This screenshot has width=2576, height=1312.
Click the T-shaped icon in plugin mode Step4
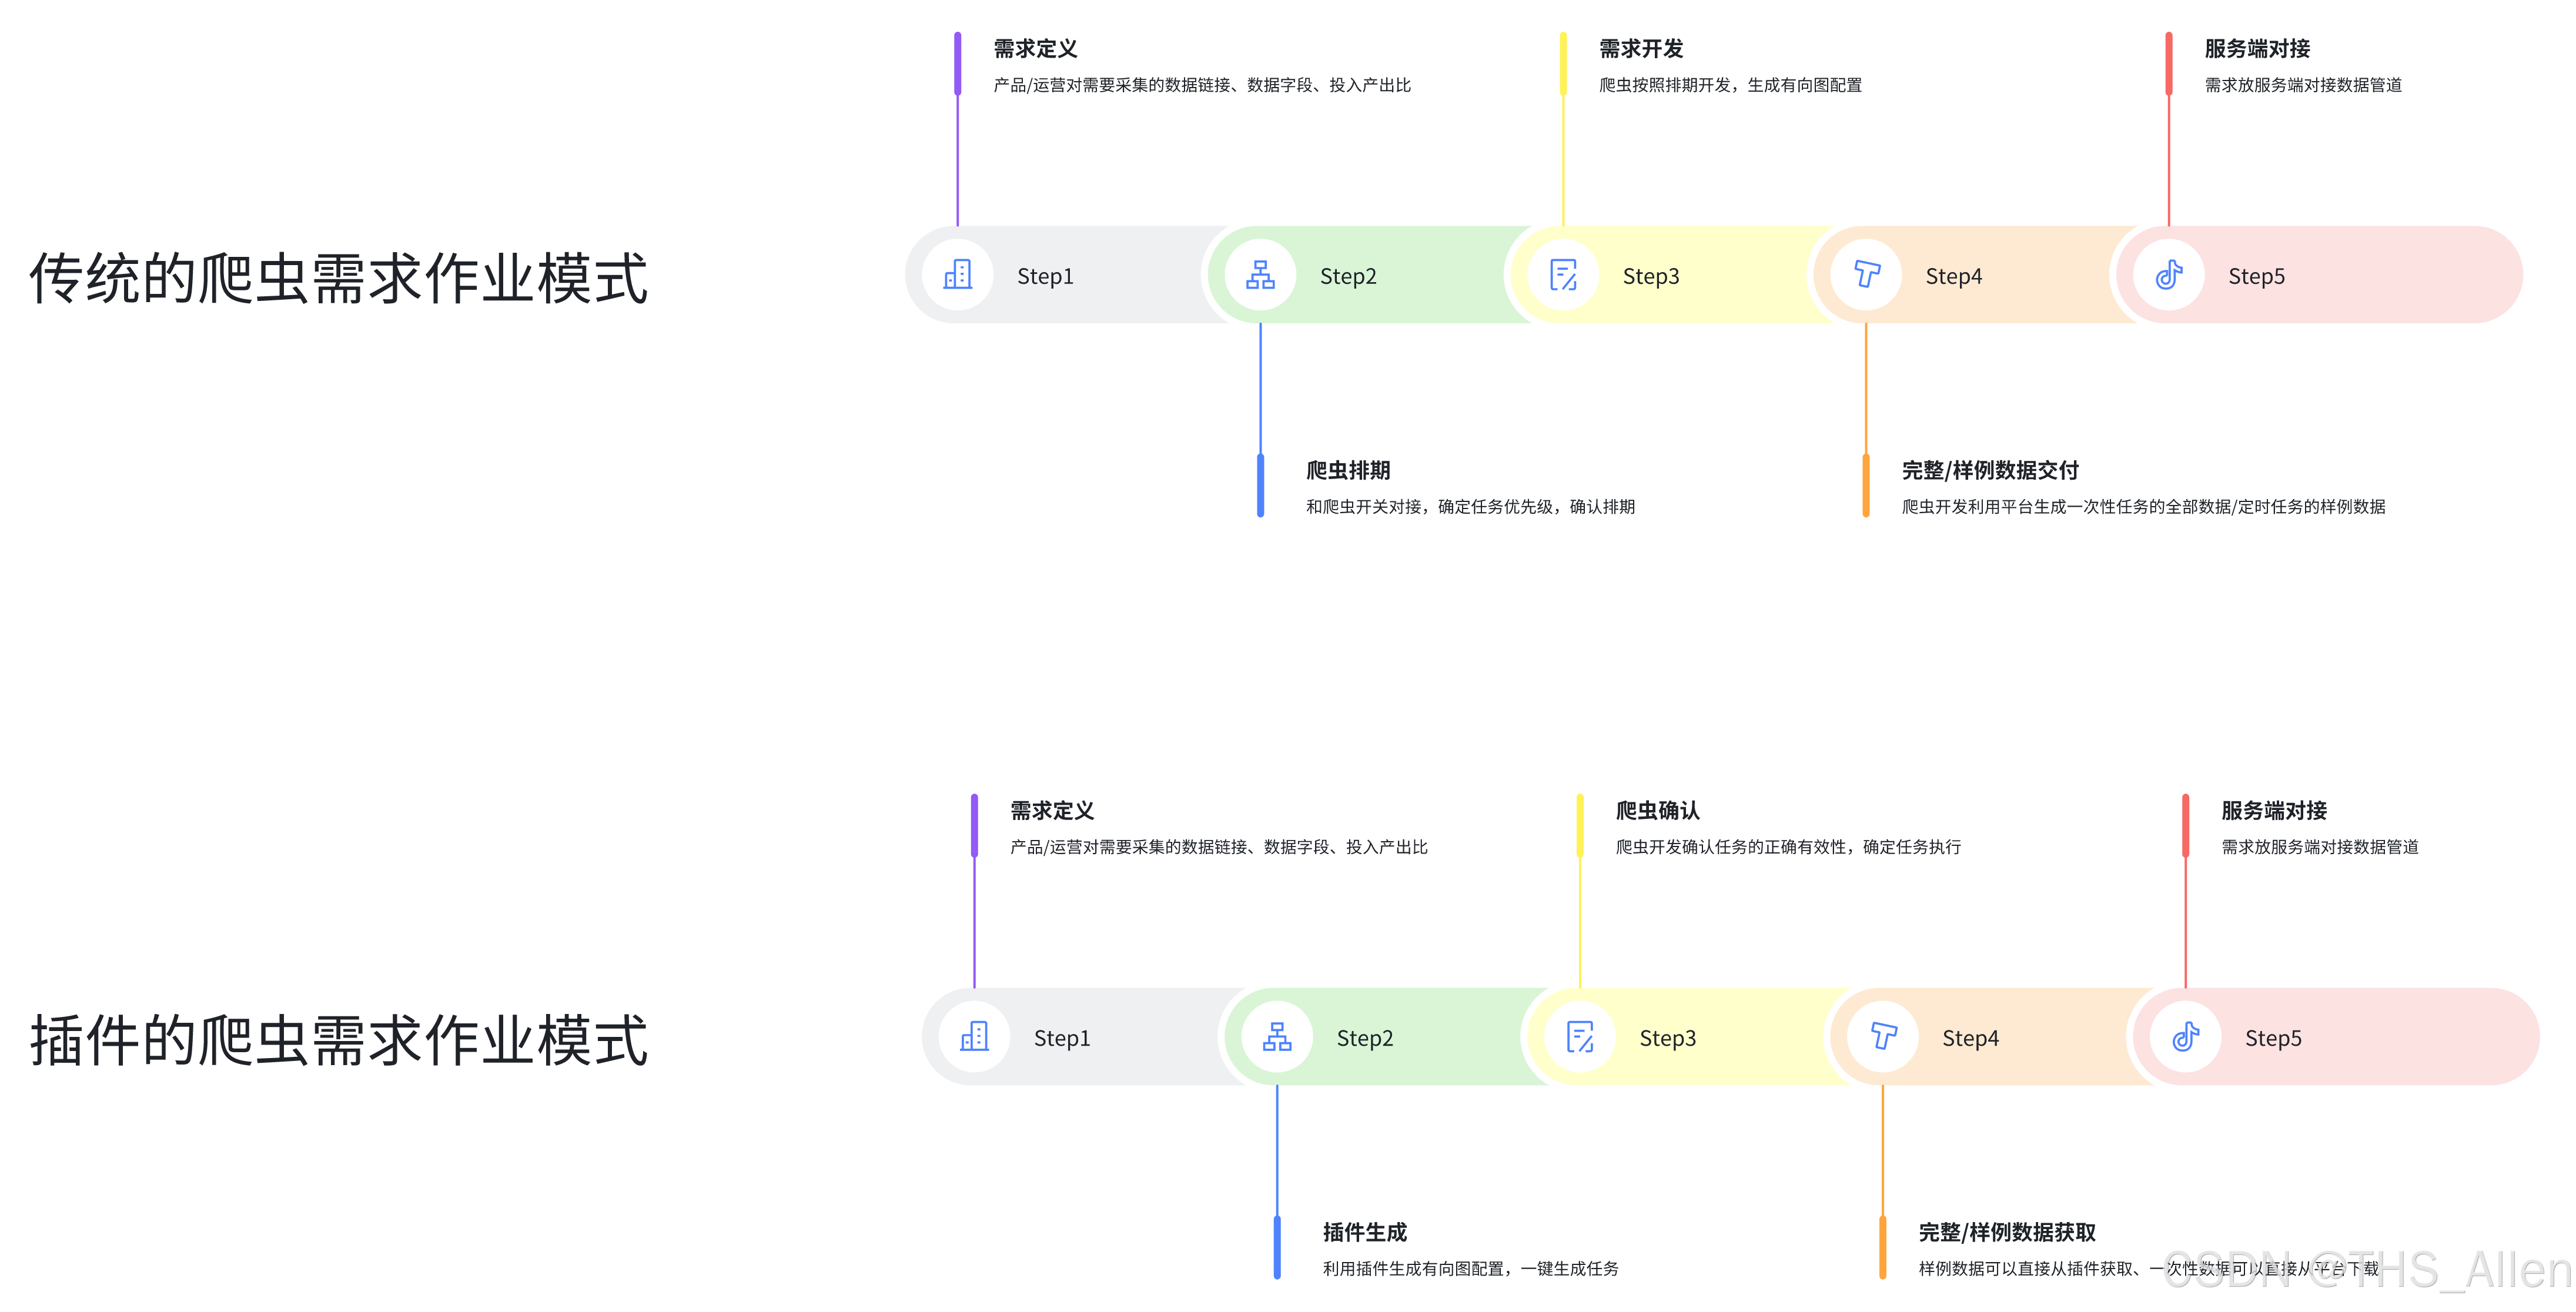coord(1883,1037)
